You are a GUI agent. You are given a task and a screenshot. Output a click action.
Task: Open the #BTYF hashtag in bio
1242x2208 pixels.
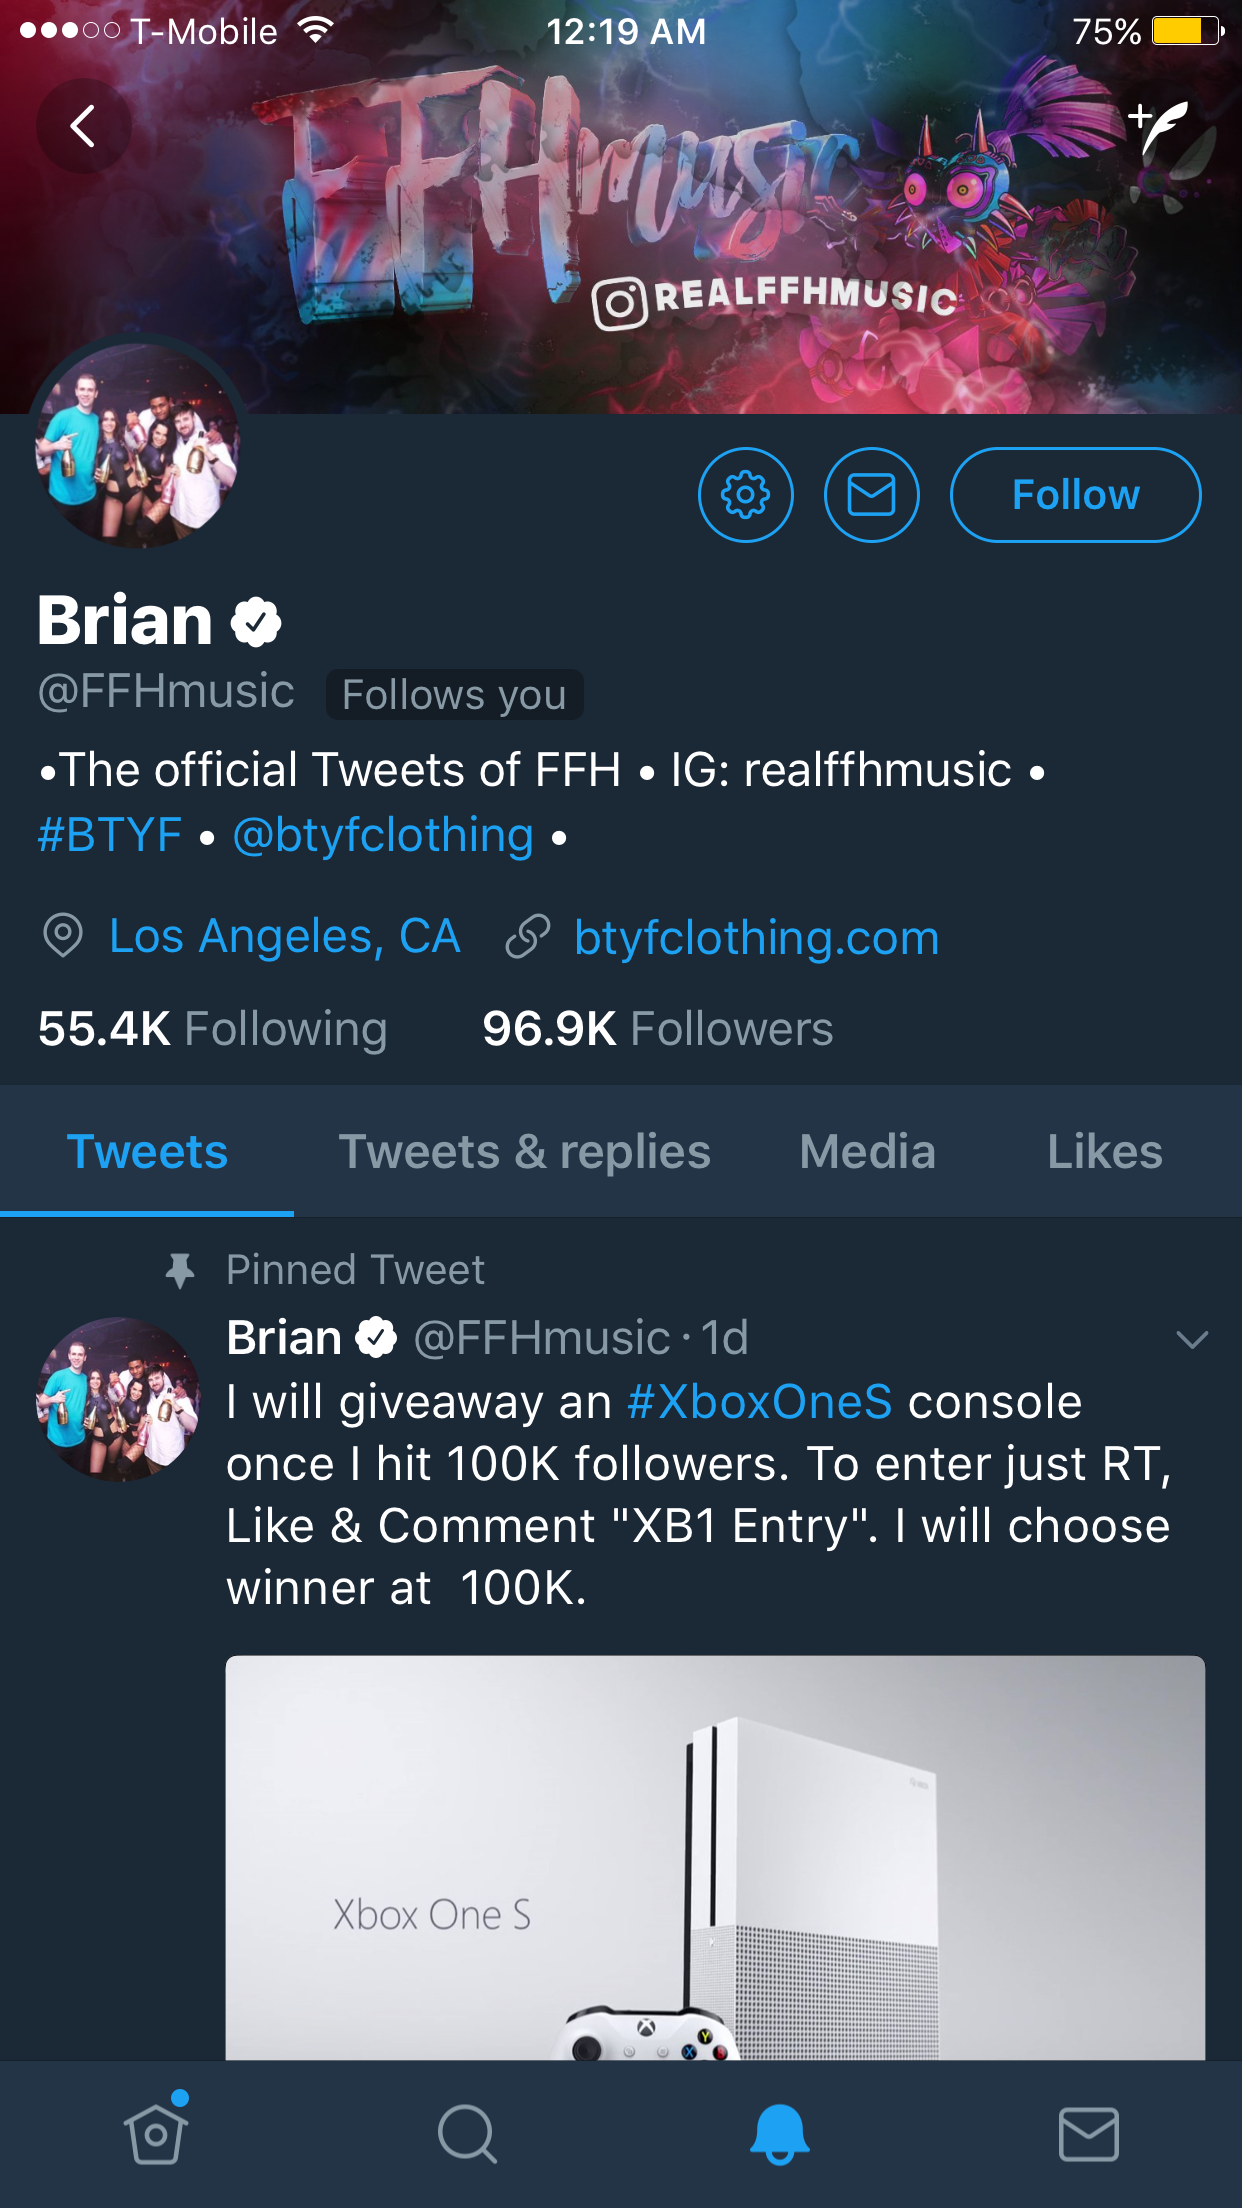coord(110,835)
